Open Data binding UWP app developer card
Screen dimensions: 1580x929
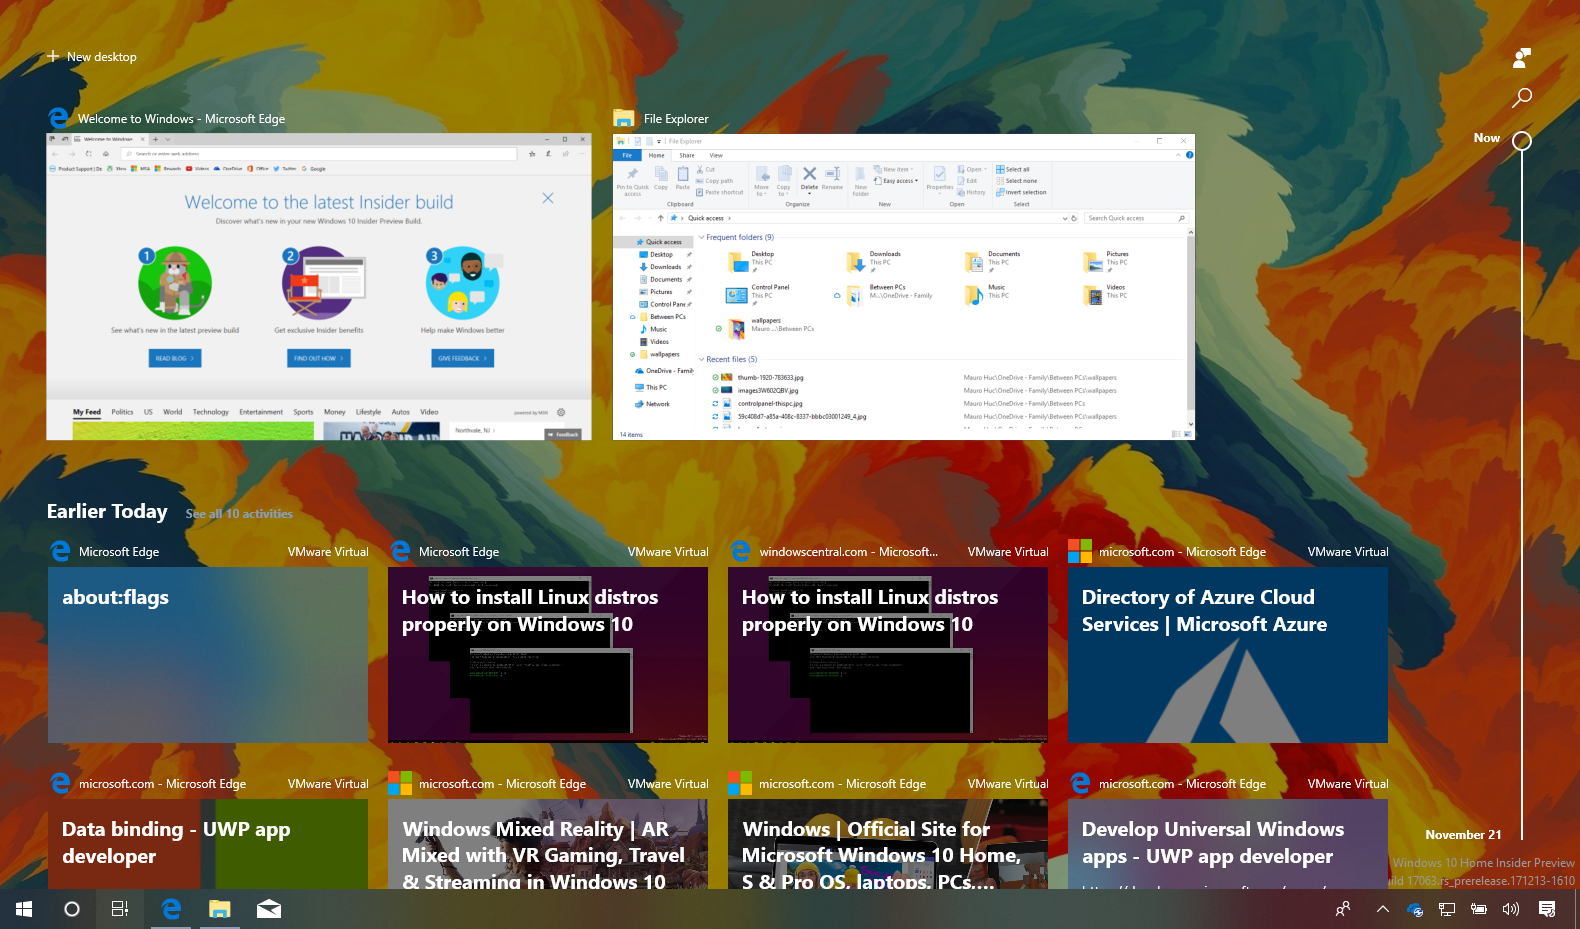pyautogui.click(x=208, y=844)
